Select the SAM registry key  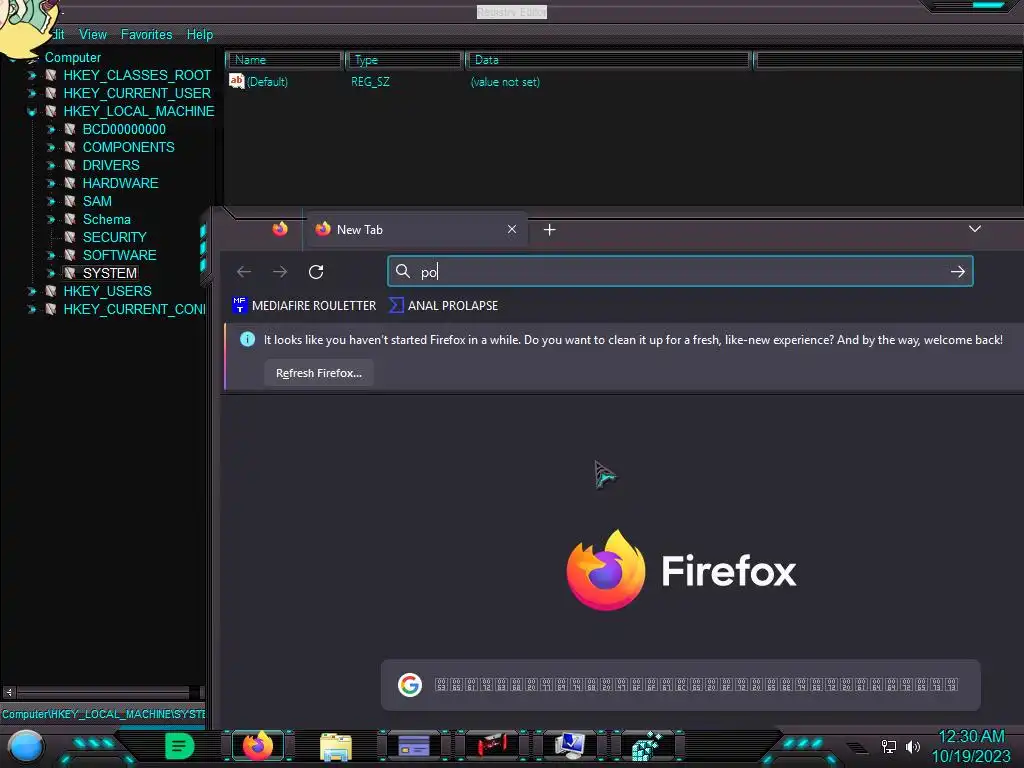(x=97, y=201)
